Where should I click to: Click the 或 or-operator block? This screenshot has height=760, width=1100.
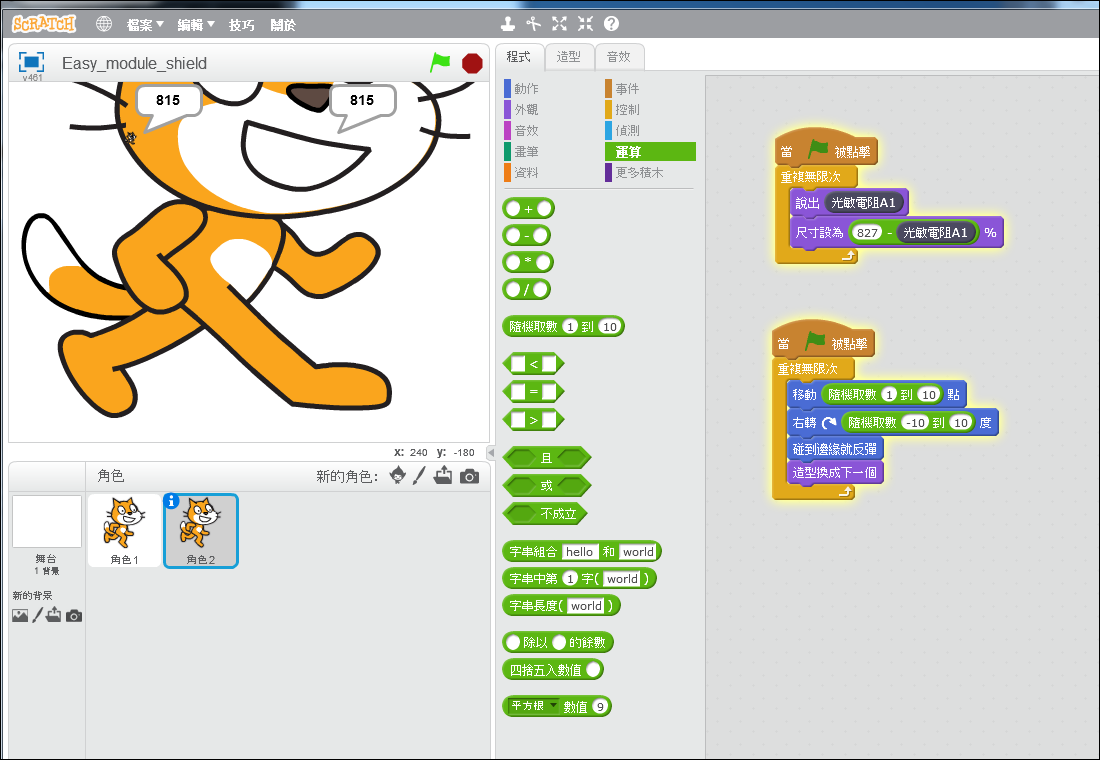[546, 485]
